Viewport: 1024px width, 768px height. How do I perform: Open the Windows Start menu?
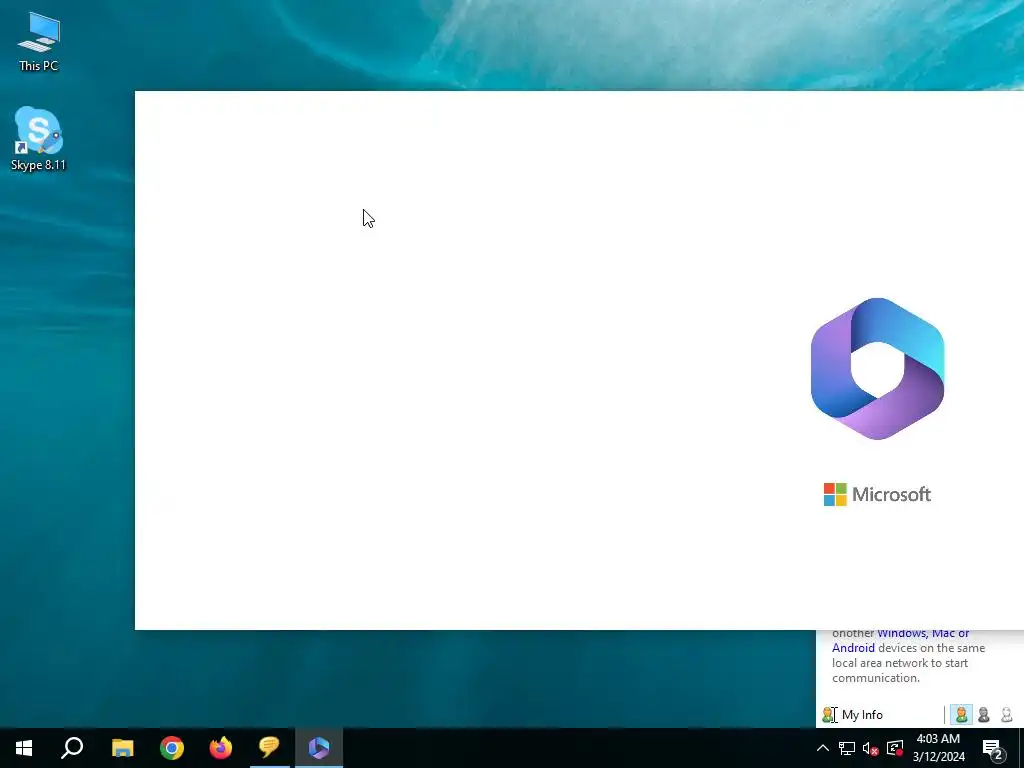(24, 748)
